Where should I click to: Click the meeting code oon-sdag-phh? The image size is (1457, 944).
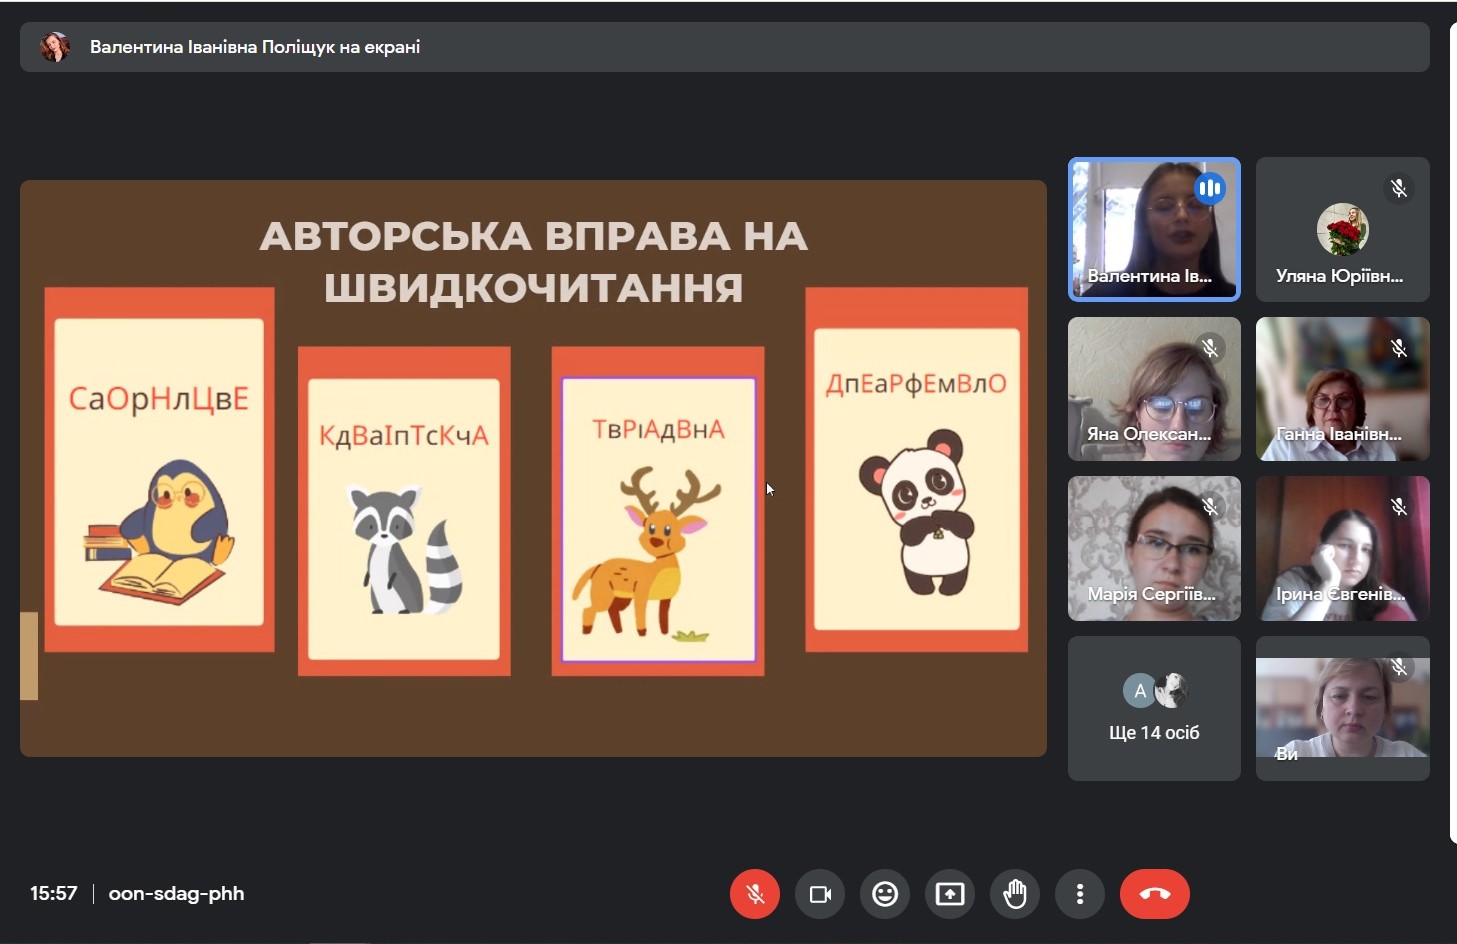point(176,894)
